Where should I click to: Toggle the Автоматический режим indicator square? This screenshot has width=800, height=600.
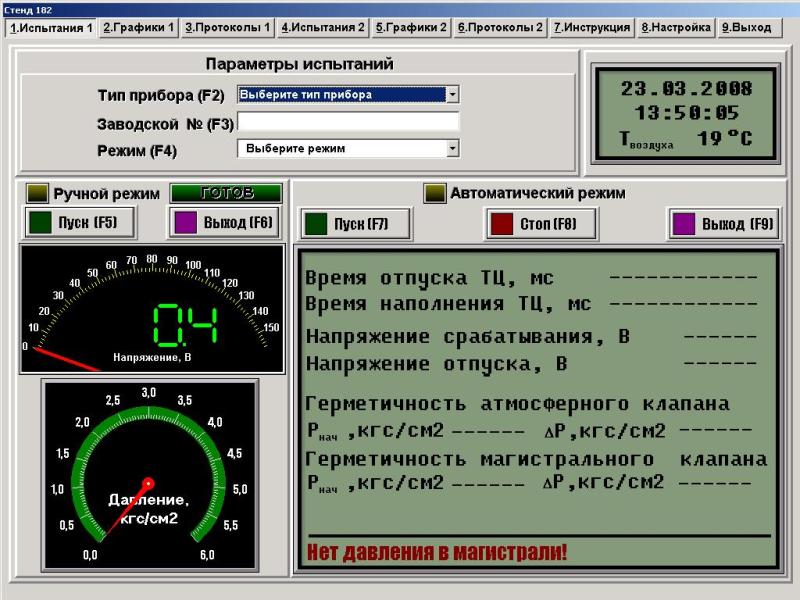(434, 193)
